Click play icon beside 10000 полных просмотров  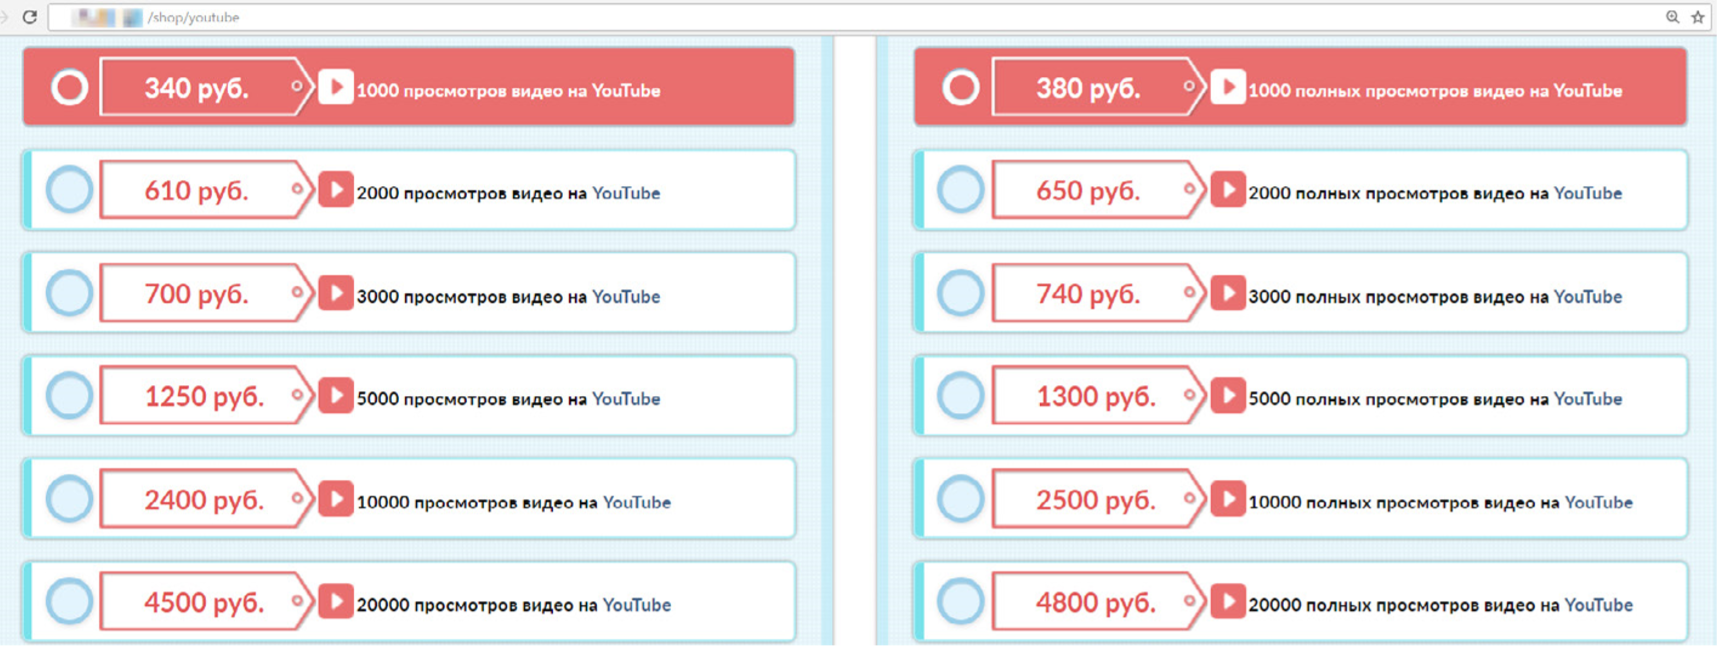point(1228,499)
